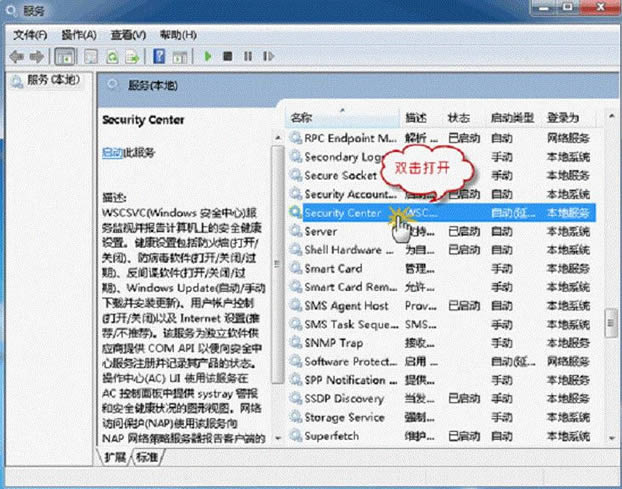Select the Secure Socket service row
622x489 pixels.
pyautogui.click(x=441, y=175)
